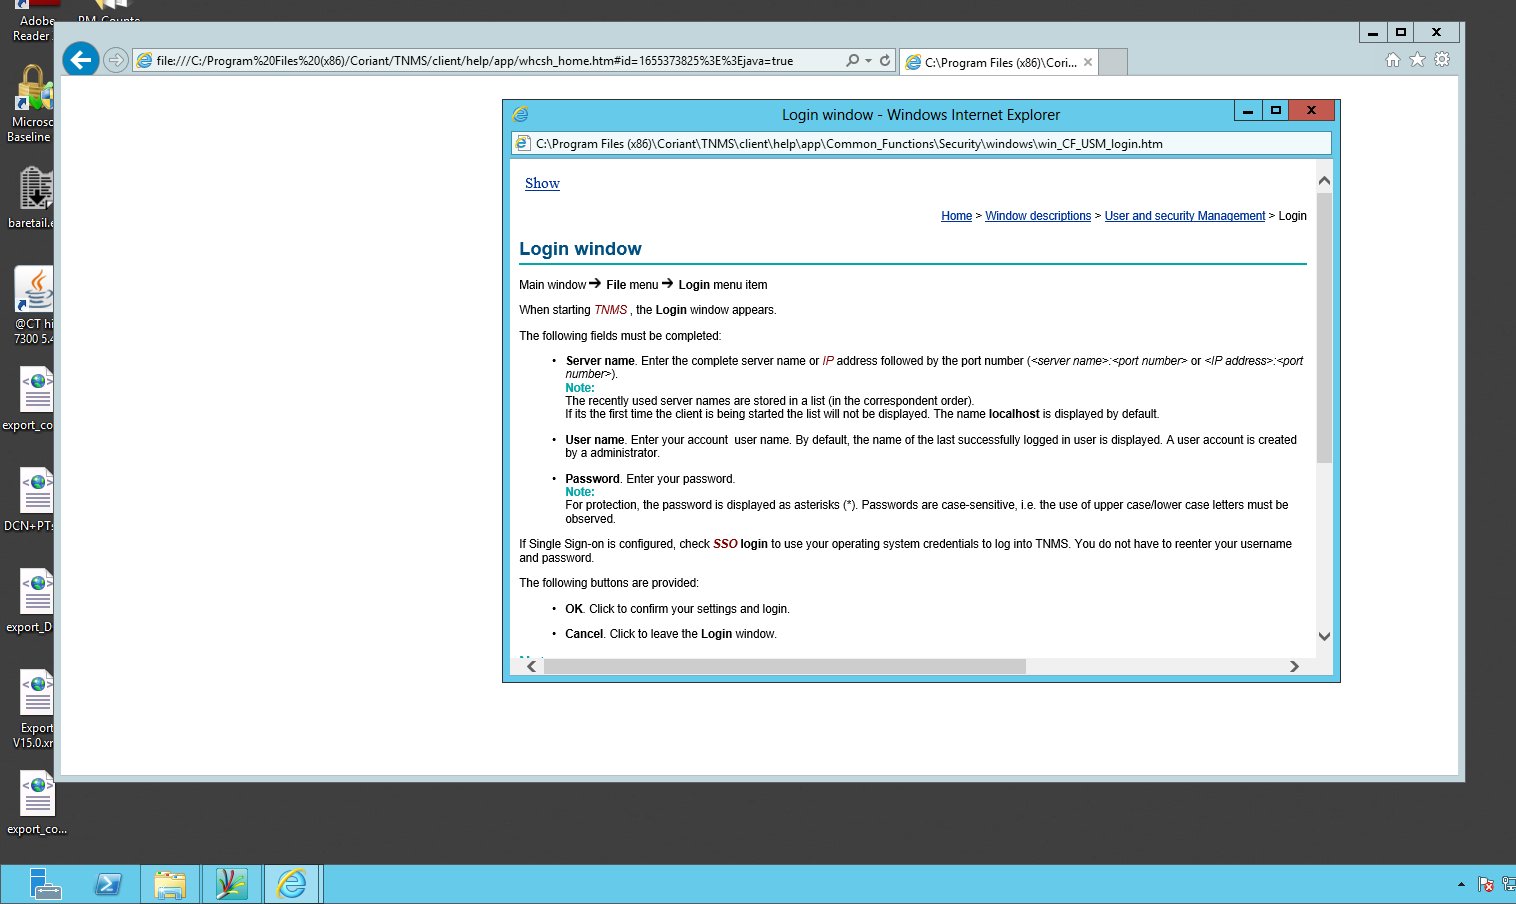Image resolution: width=1516 pixels, height=904 pixels.
Task: Click the search magnifier in address bar
Action: (852, 61)
